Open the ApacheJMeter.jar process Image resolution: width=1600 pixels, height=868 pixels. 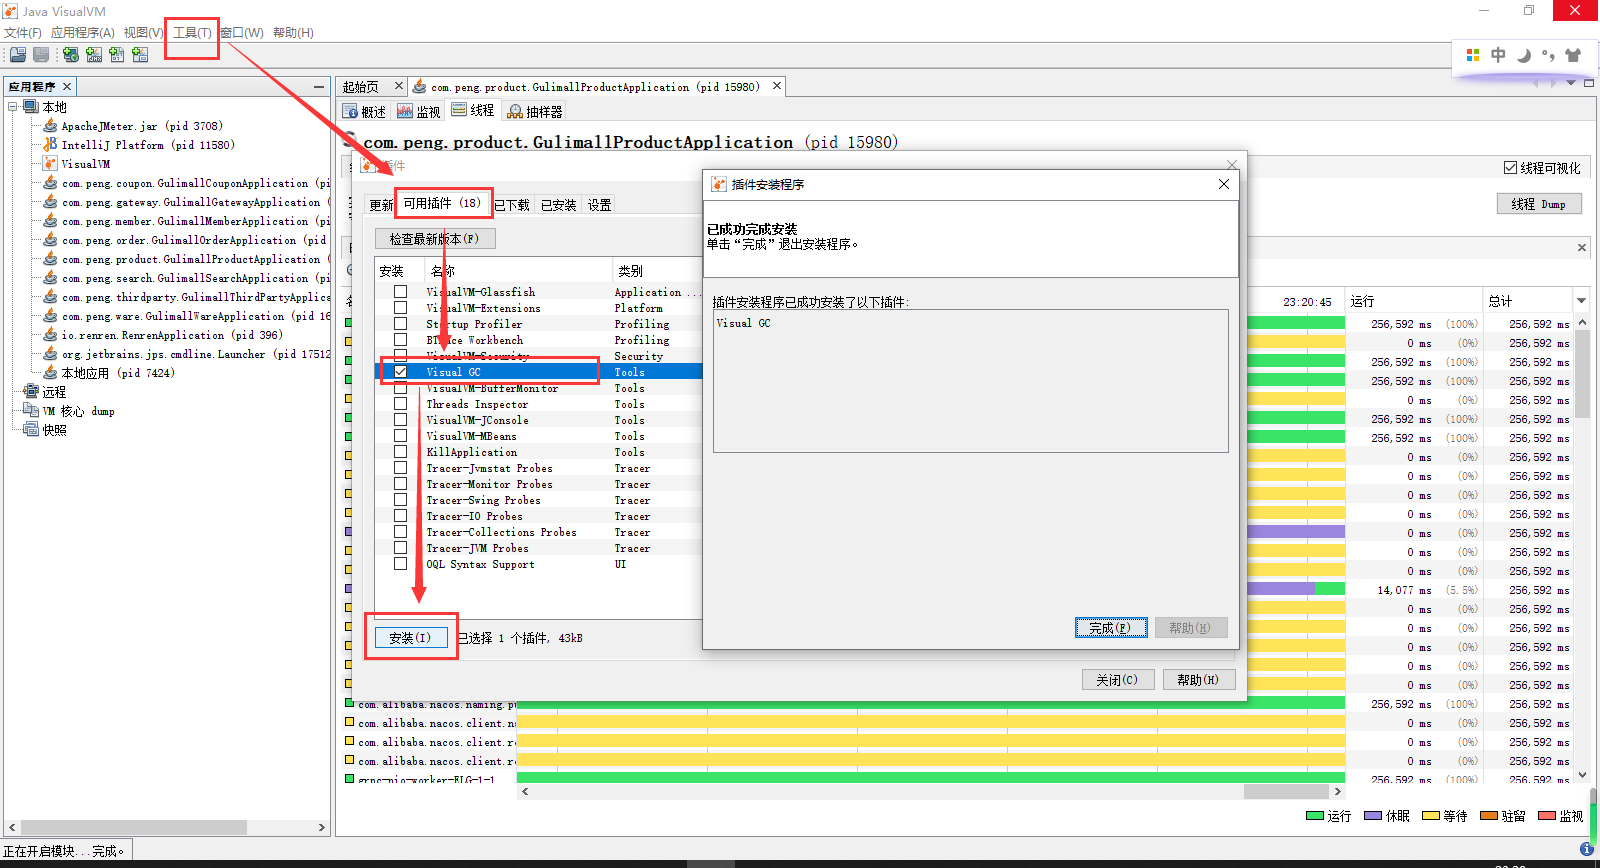click(142, 126)
